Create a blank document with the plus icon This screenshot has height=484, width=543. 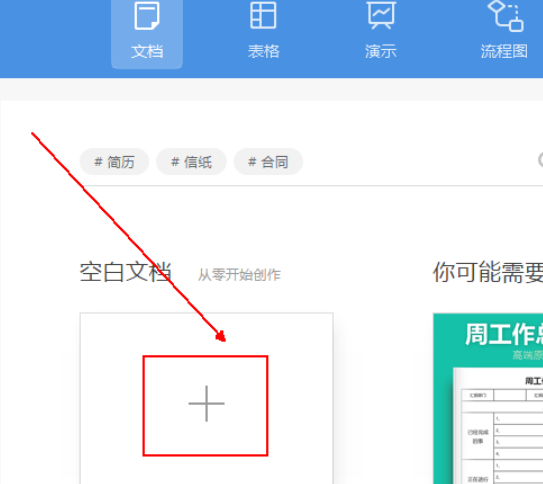click(x=206, y=404)
